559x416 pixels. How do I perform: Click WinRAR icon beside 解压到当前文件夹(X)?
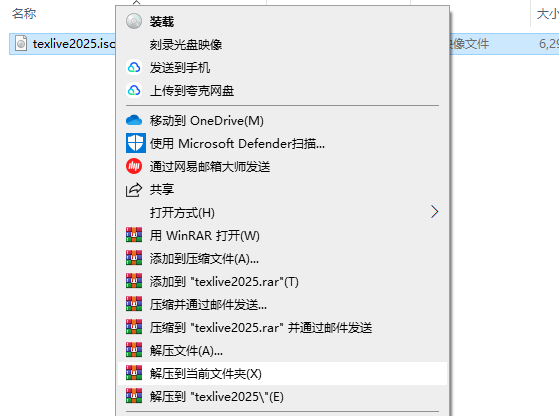[x=134, y=373]
